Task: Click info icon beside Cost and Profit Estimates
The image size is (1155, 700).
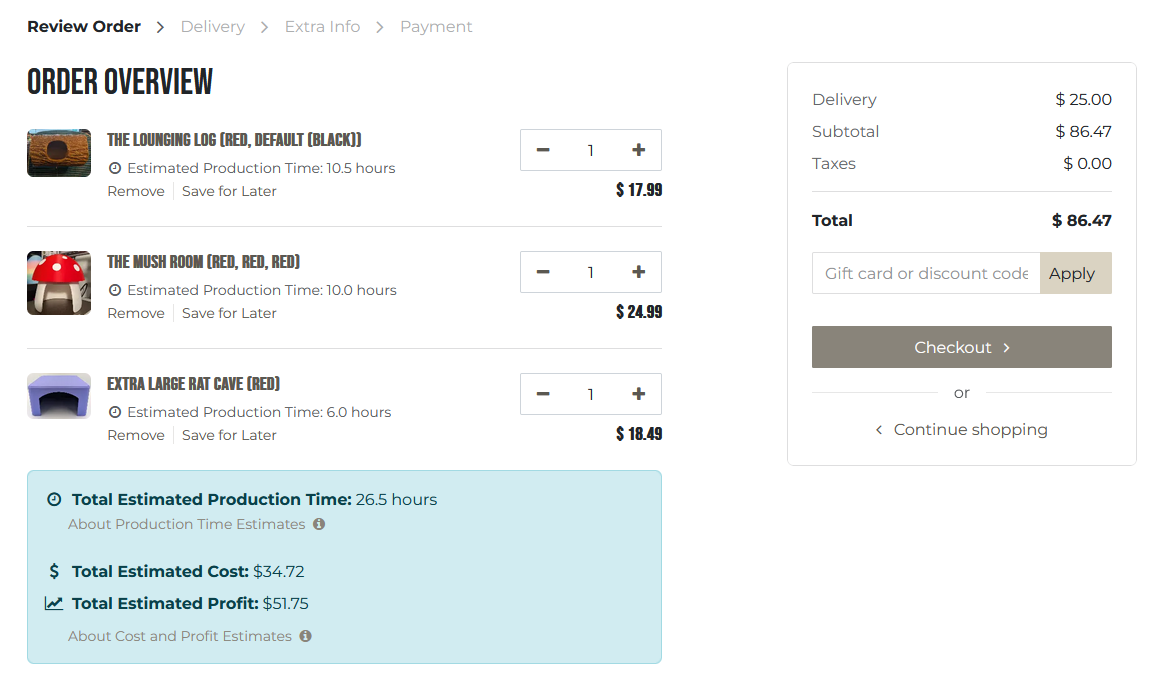Action: (x=306, y=636)
